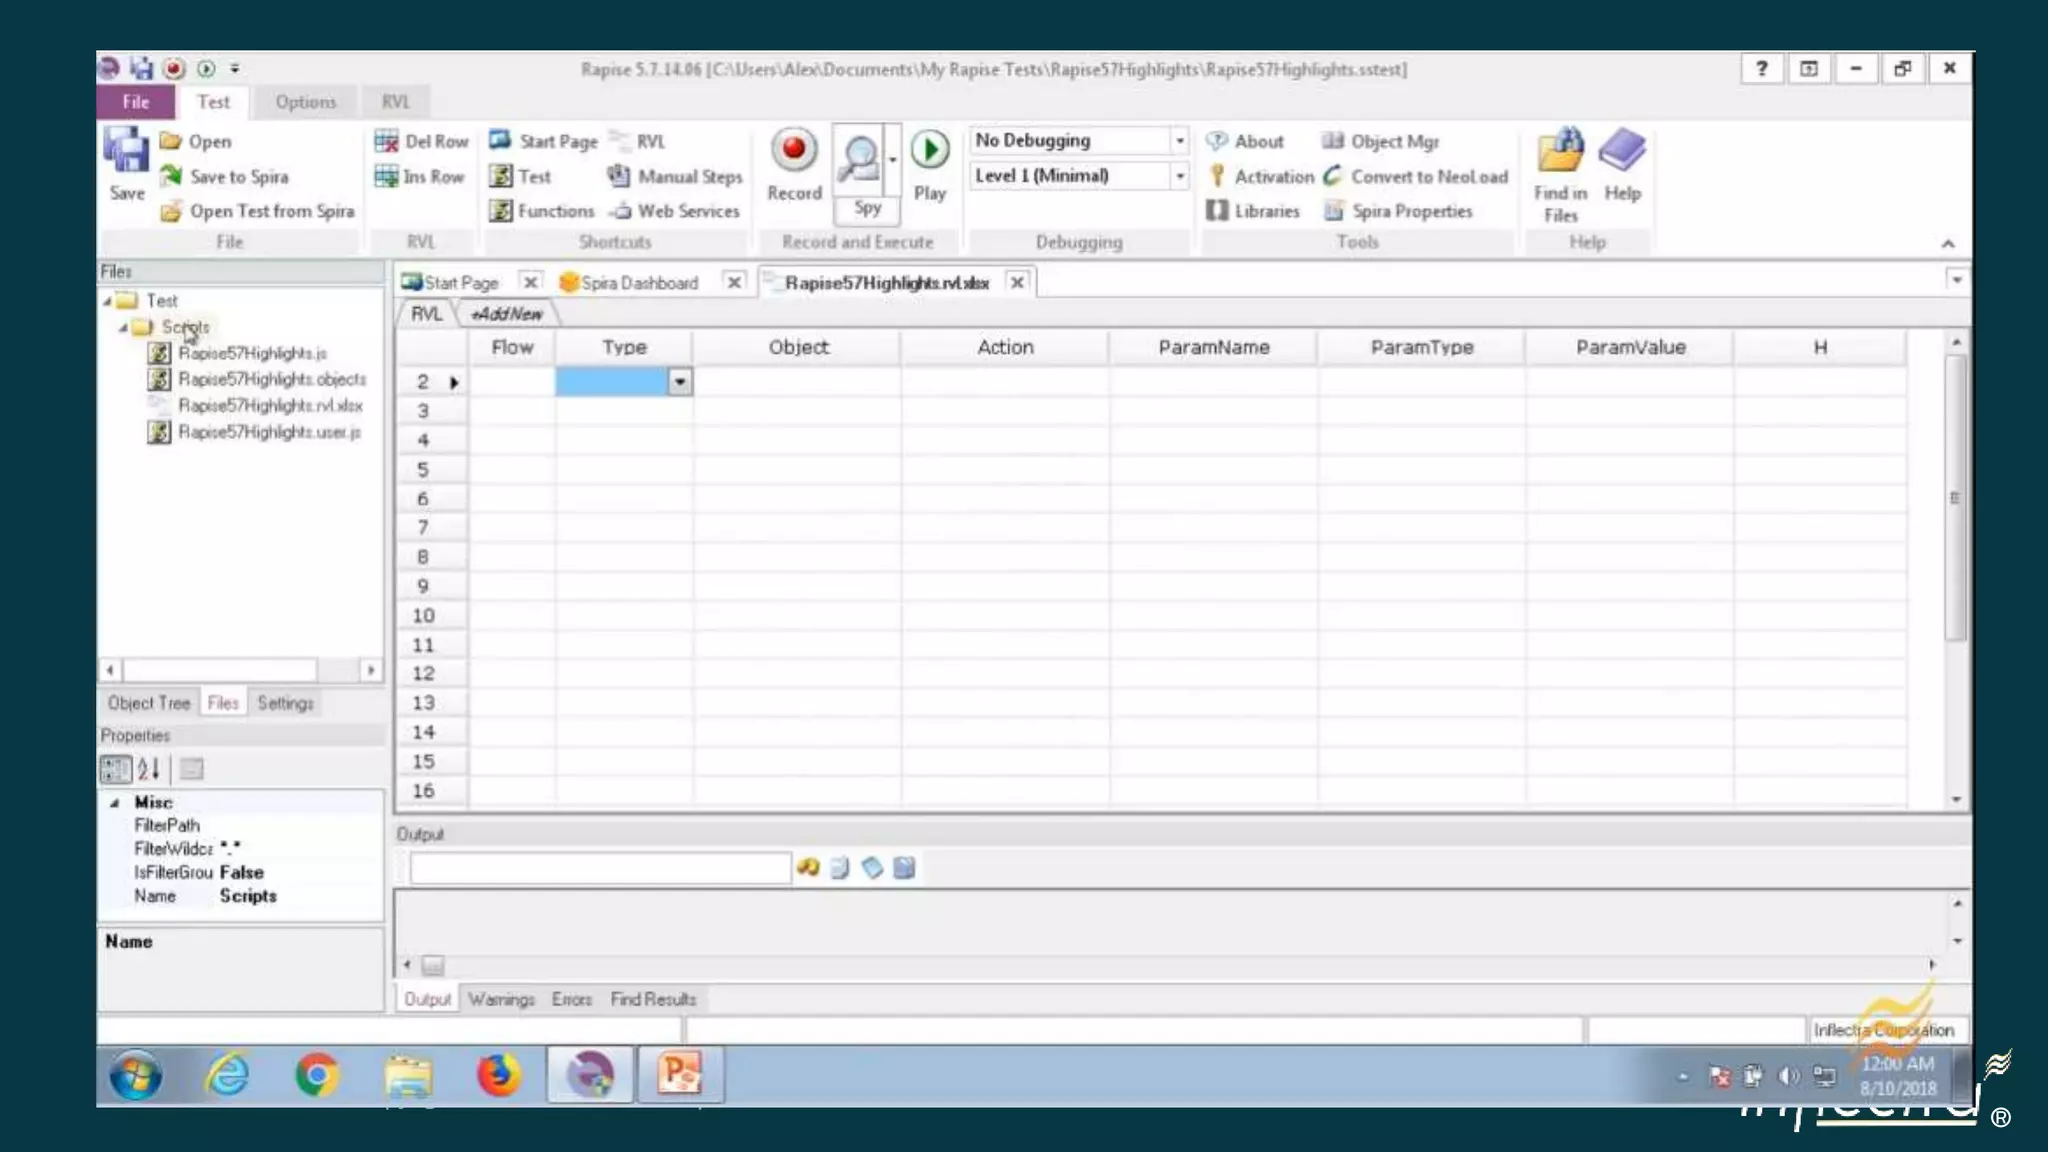
Task: Close the Rapise57Highlights.rvl.xlsx tab
Action: click(x=1017, y=283)
